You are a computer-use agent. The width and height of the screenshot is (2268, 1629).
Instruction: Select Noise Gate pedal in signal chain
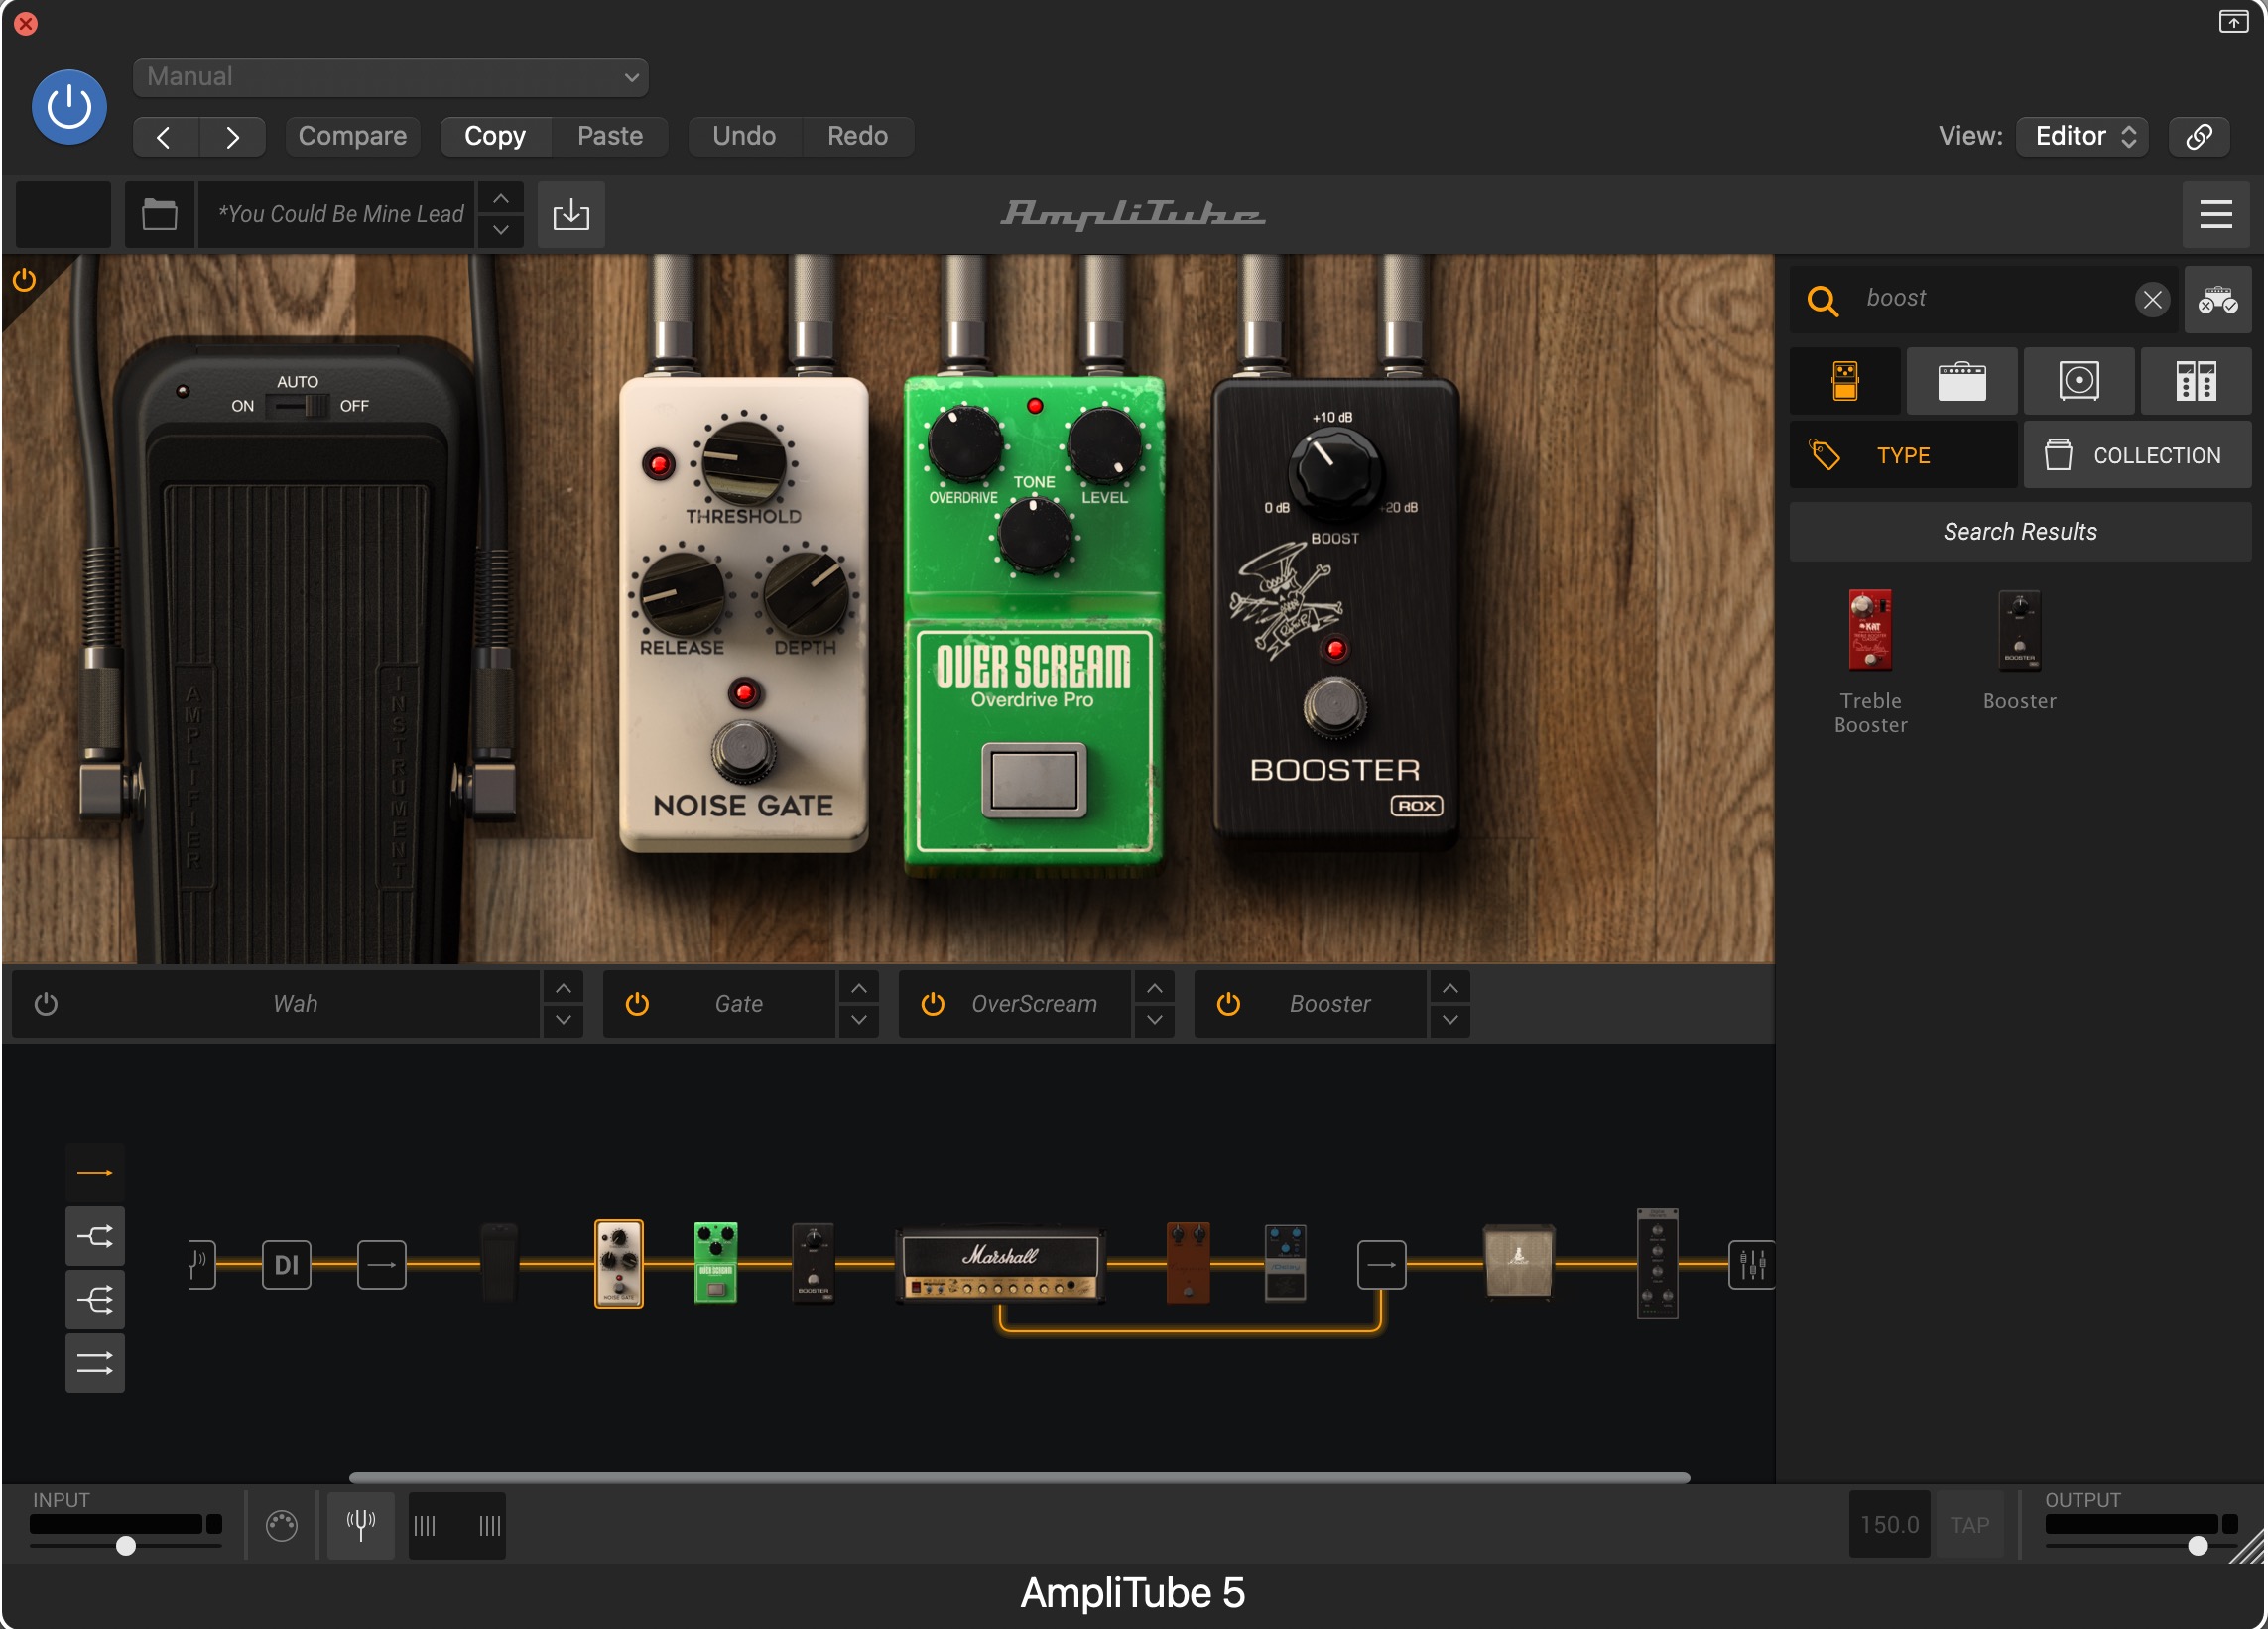pos(619,1264)
